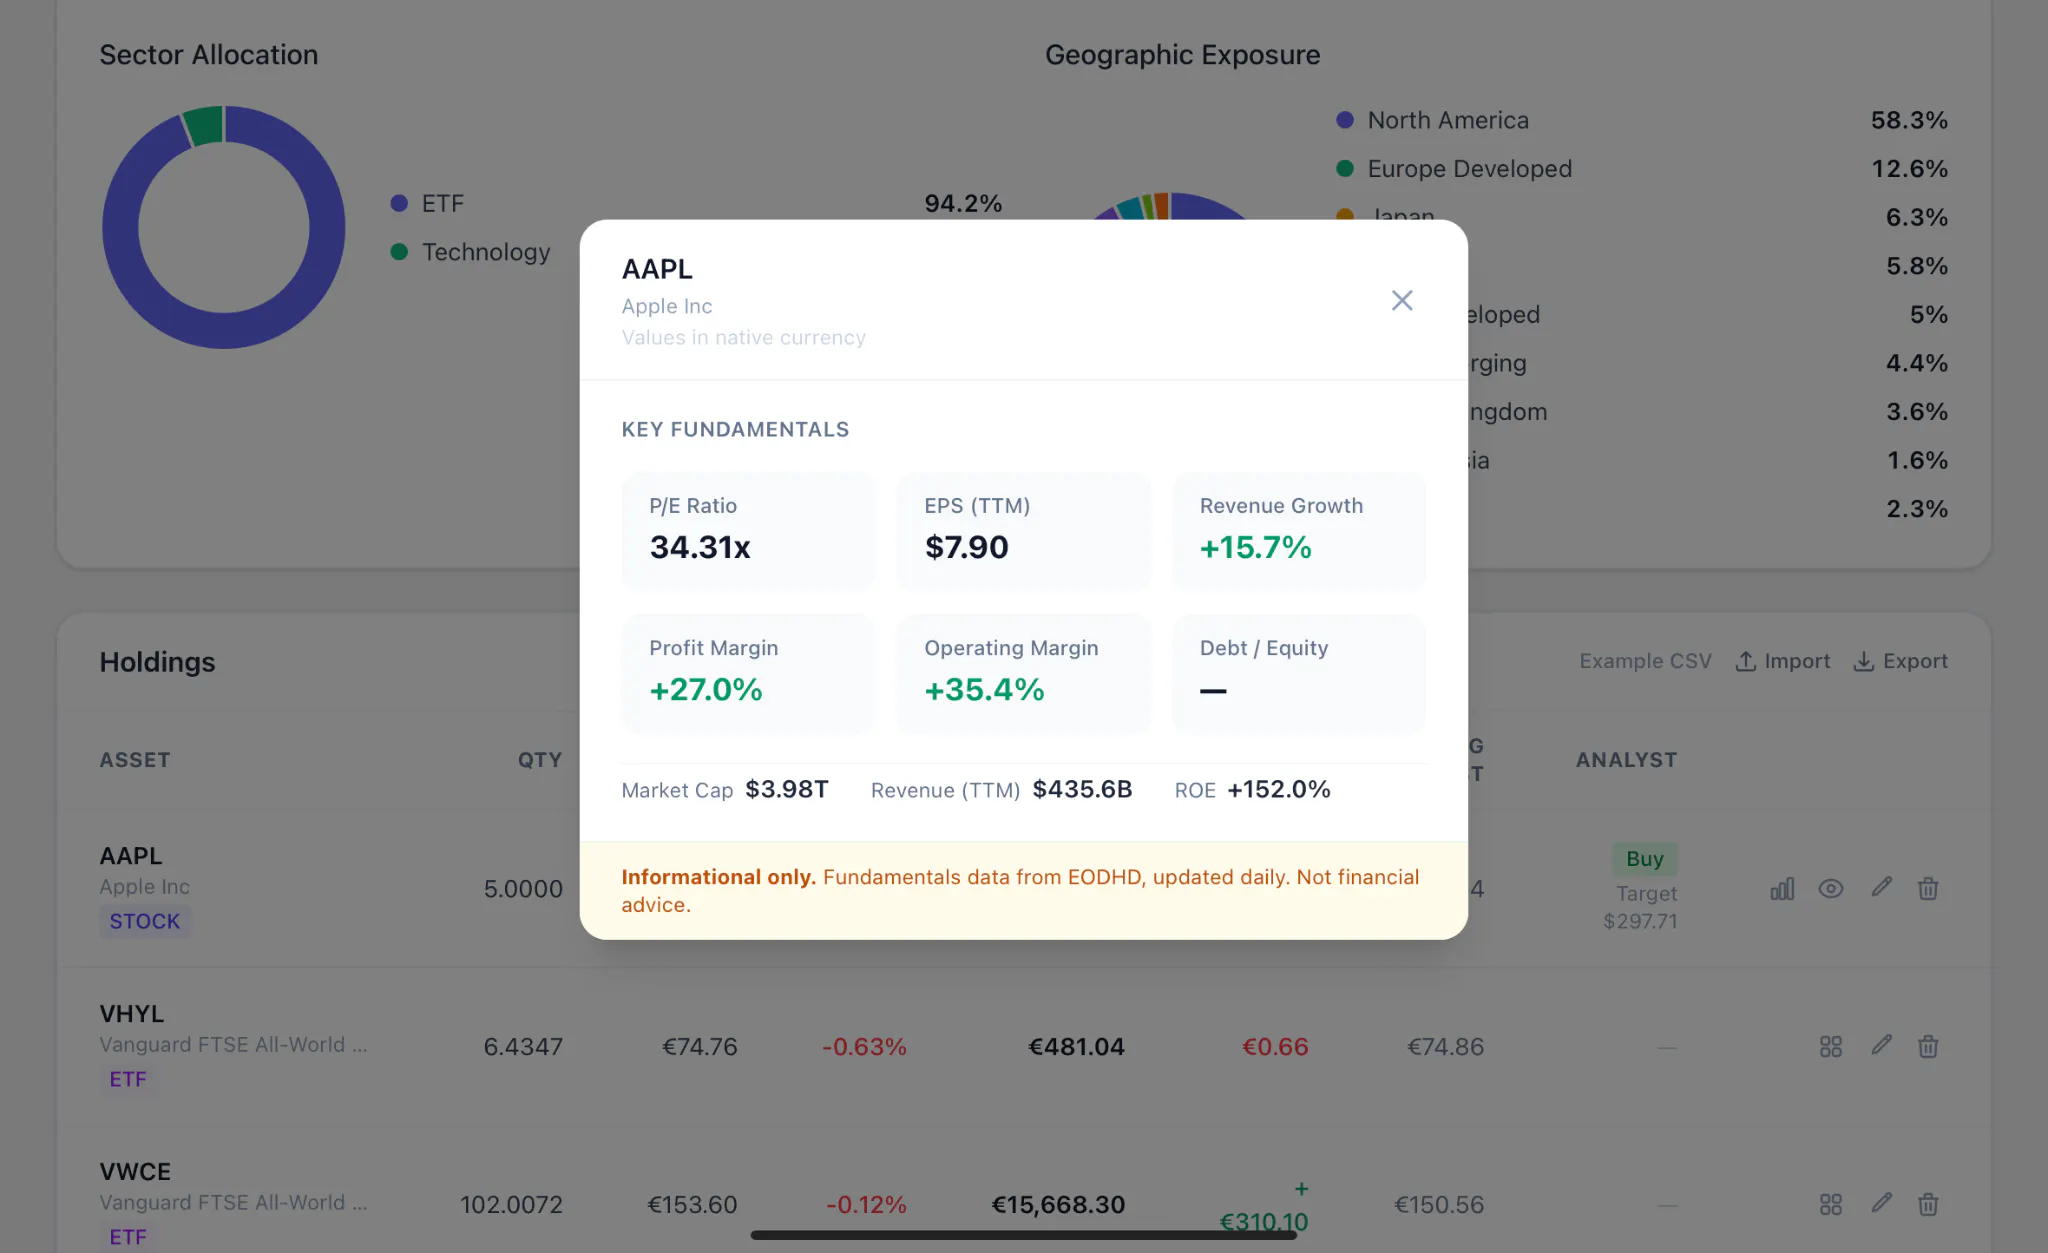Click the North America legend dot

click(1345, 120)
